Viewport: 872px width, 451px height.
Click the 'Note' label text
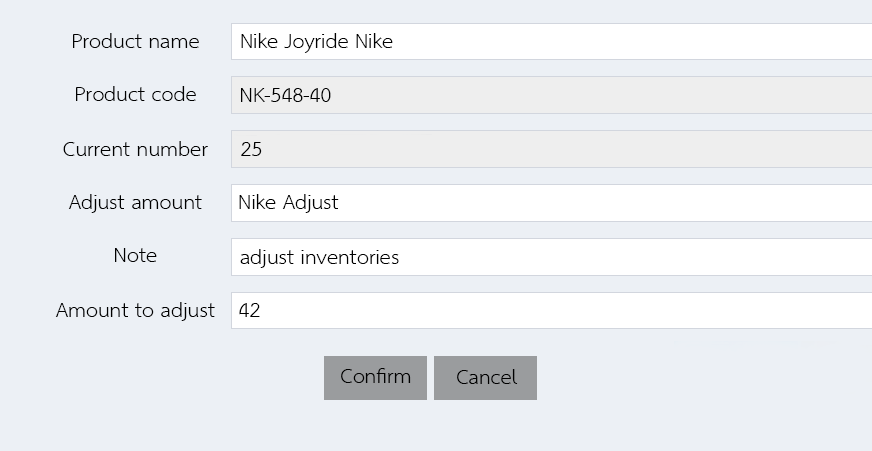pyautogui.click(x=135, y=256)
